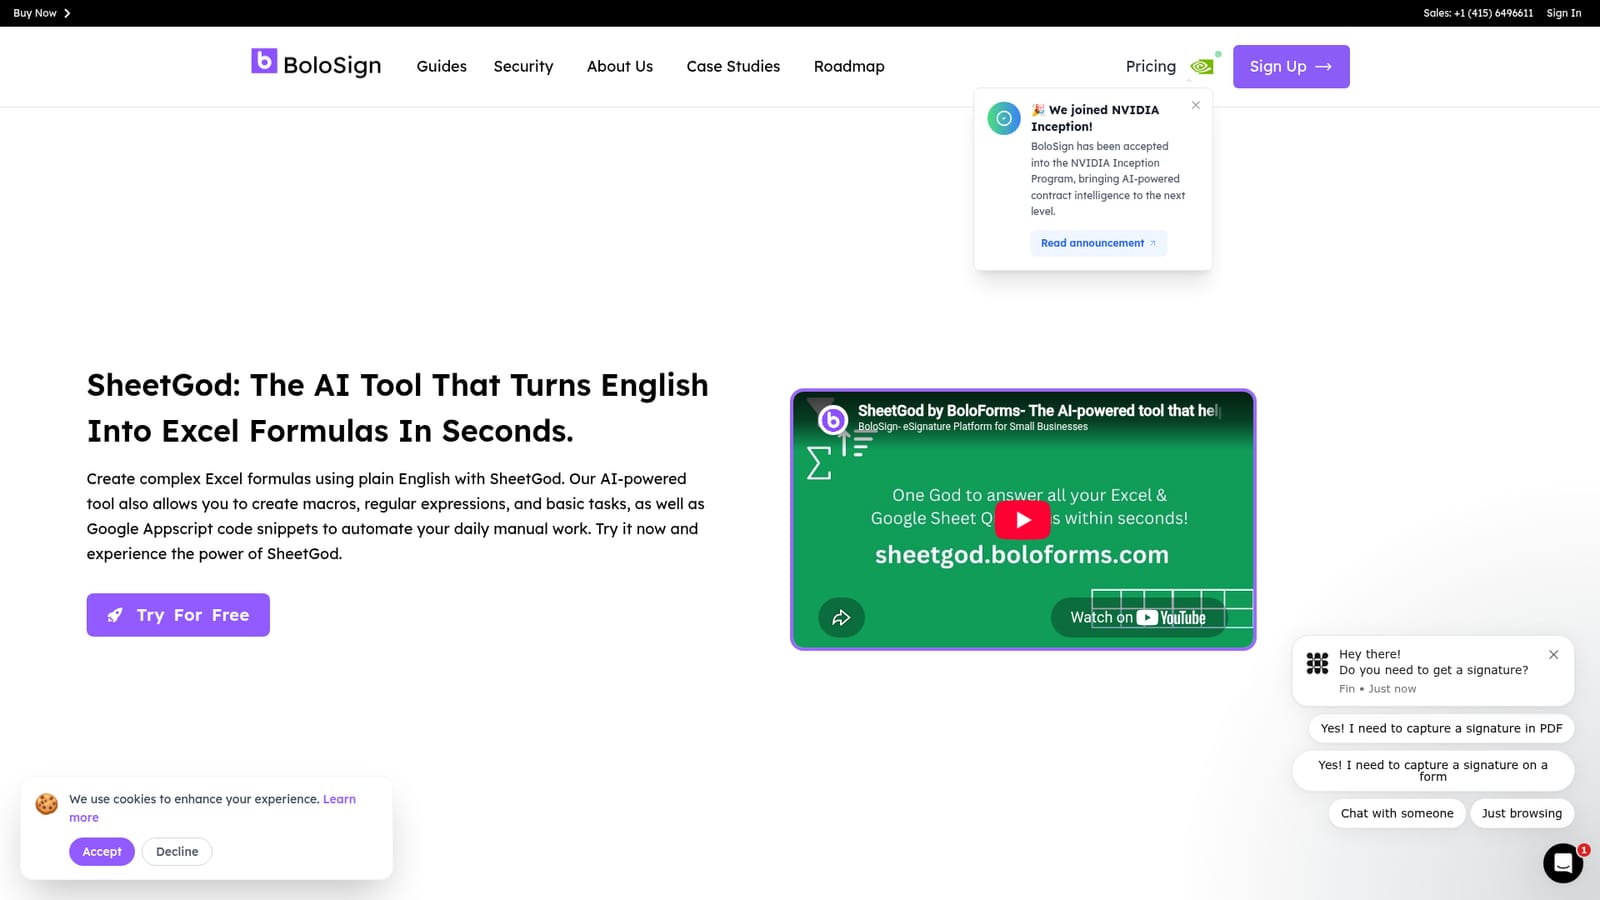Click the Sign Up button
The width and height of the screenshot is (1600, 900).
[1291, 66]
